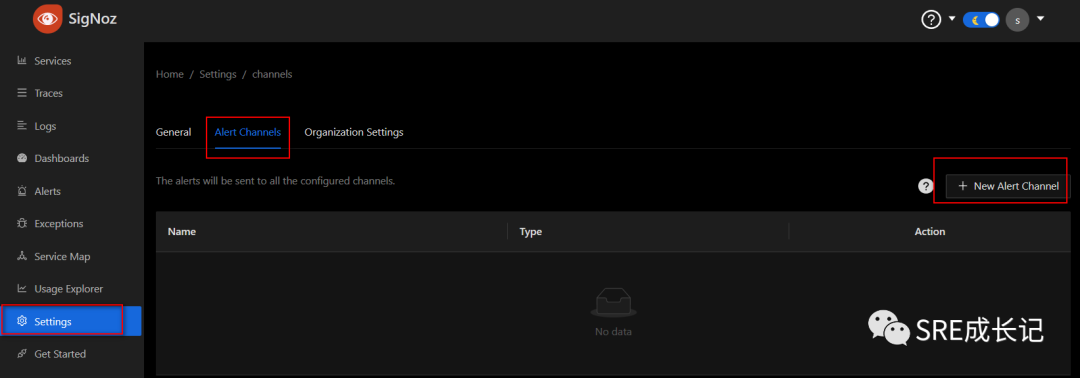This screenshot has width=1080, height=378.
Task: Open the Traces page
Action: click(48, 93)
